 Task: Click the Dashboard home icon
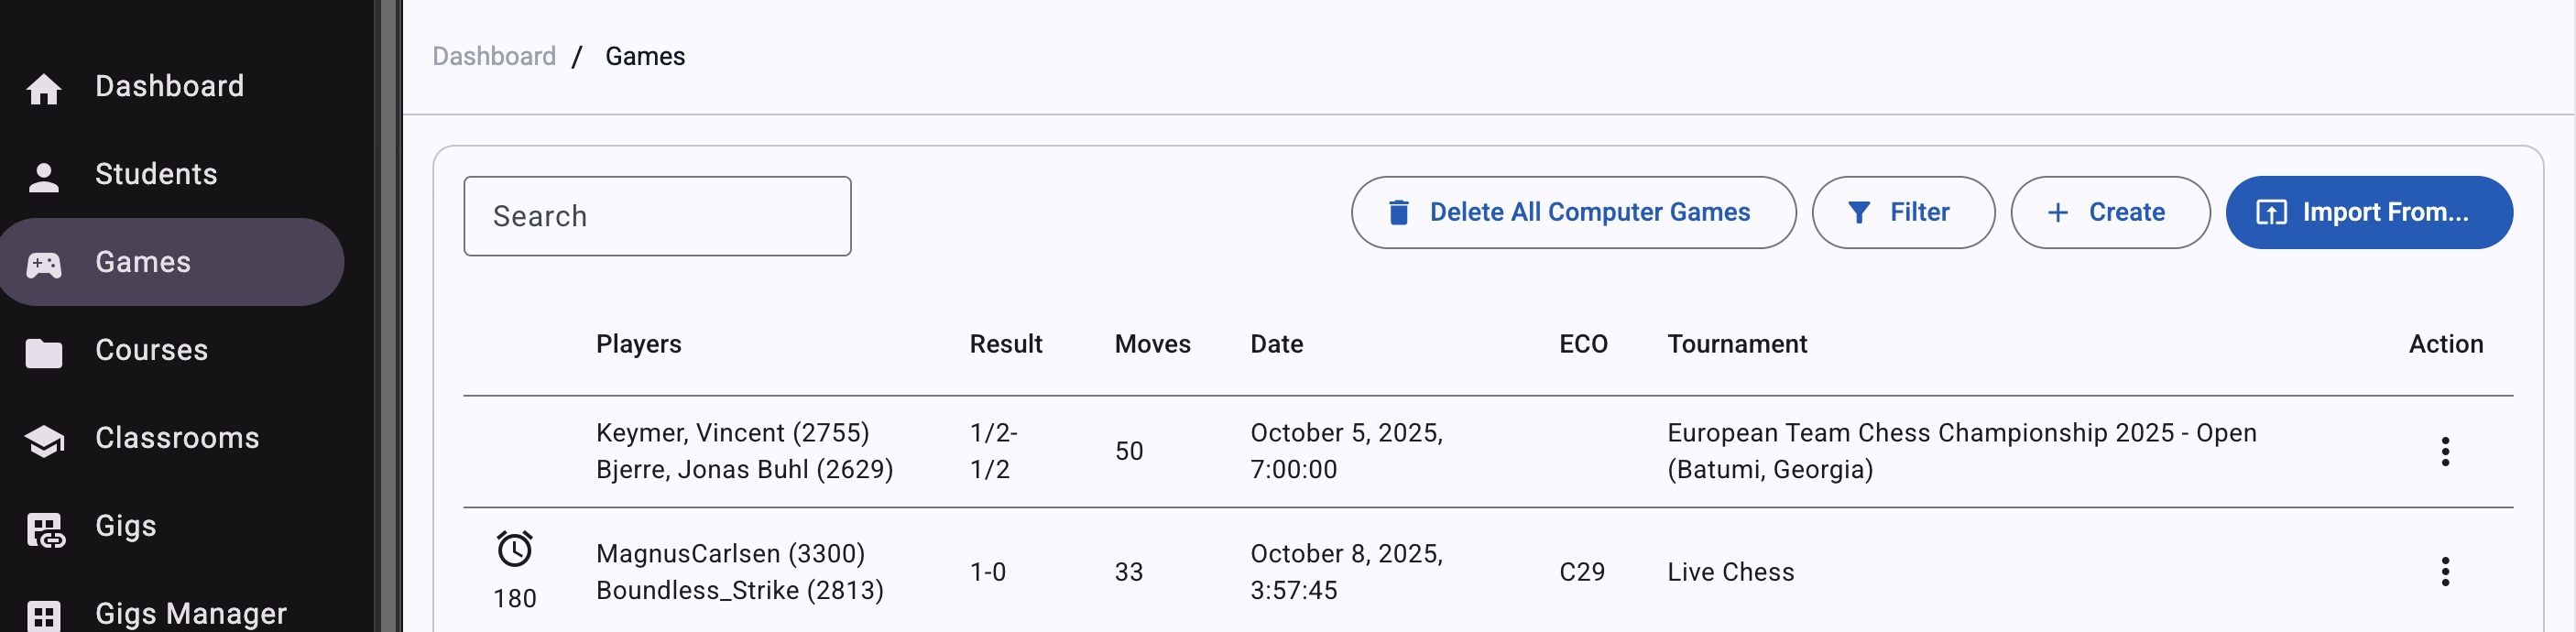(44, 88)
